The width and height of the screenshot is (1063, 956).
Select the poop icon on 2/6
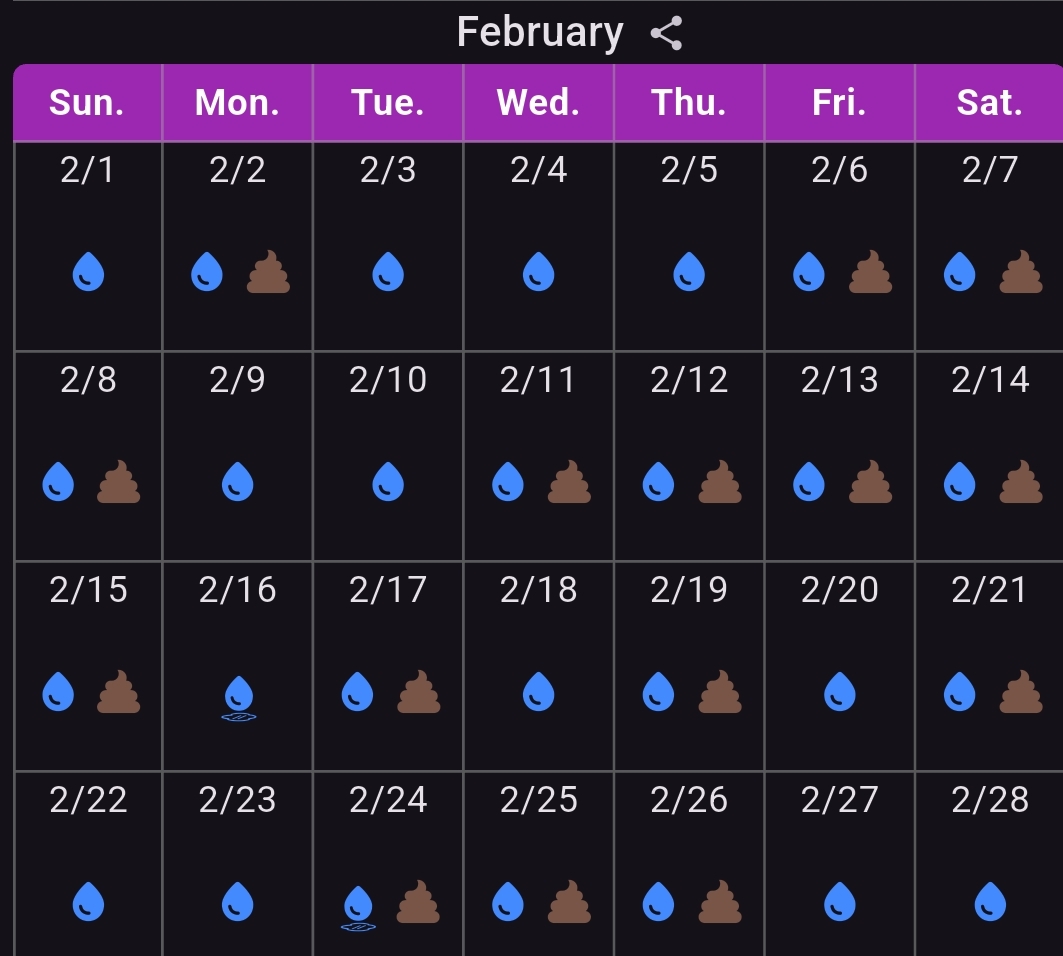coord(869,272)
